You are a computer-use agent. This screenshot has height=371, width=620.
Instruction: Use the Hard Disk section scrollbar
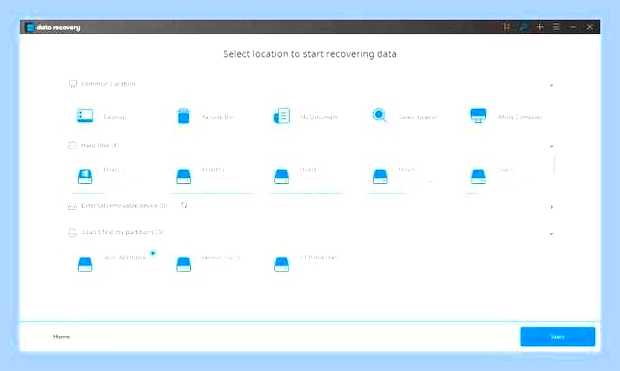(x=554, y=165)
